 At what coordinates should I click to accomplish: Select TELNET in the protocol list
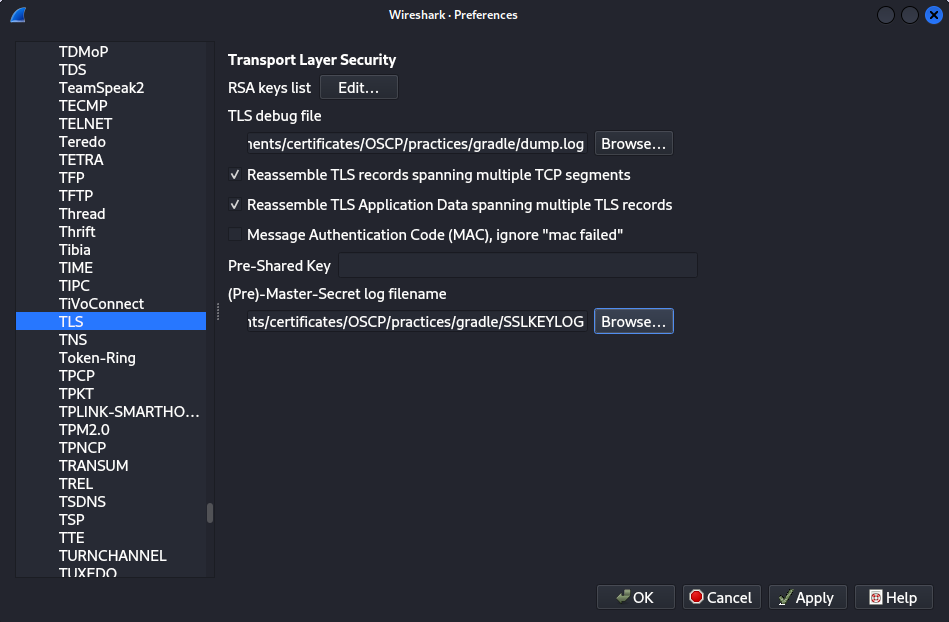click(x=85, y=123)
